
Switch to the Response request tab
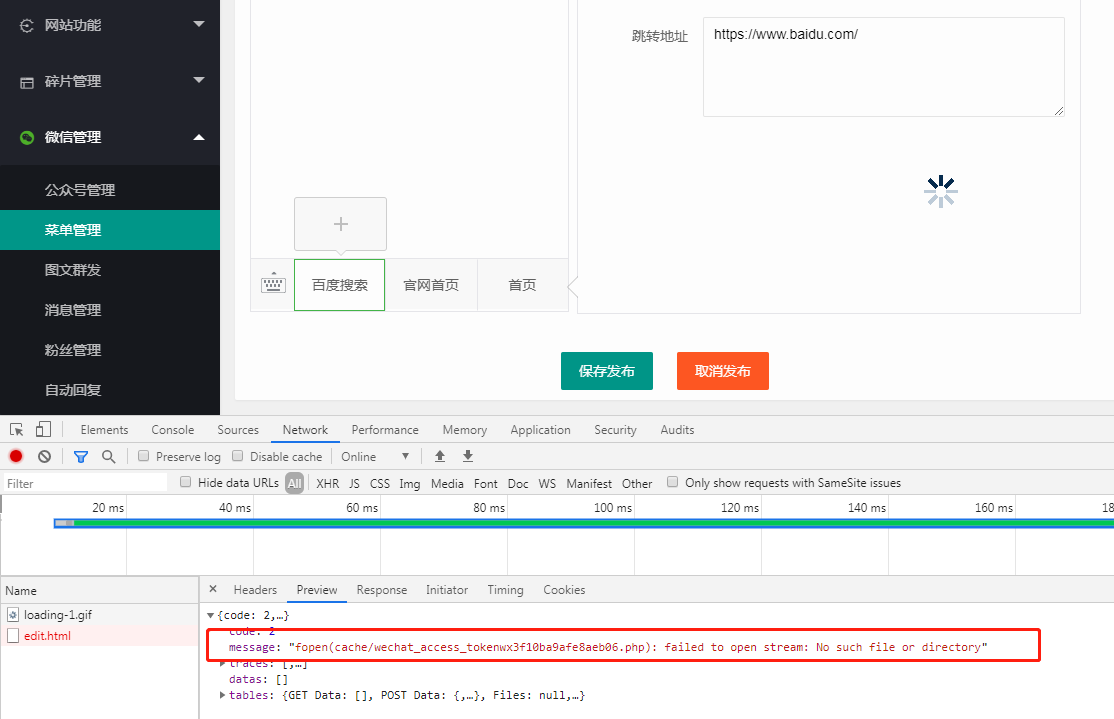pyautogui.click(x=382, y=590)
